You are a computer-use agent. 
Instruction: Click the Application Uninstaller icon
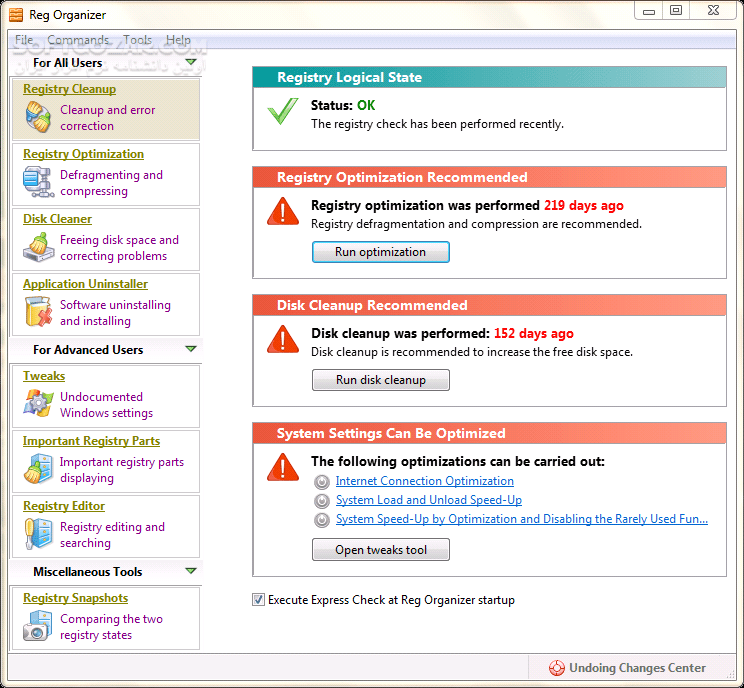38,313
